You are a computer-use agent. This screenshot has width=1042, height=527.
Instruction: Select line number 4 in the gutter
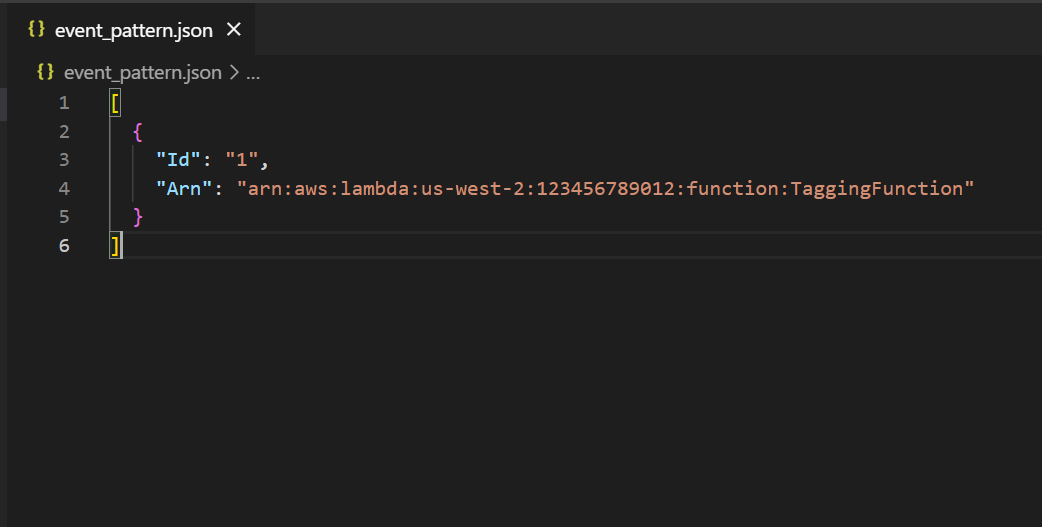click(64, 188)
